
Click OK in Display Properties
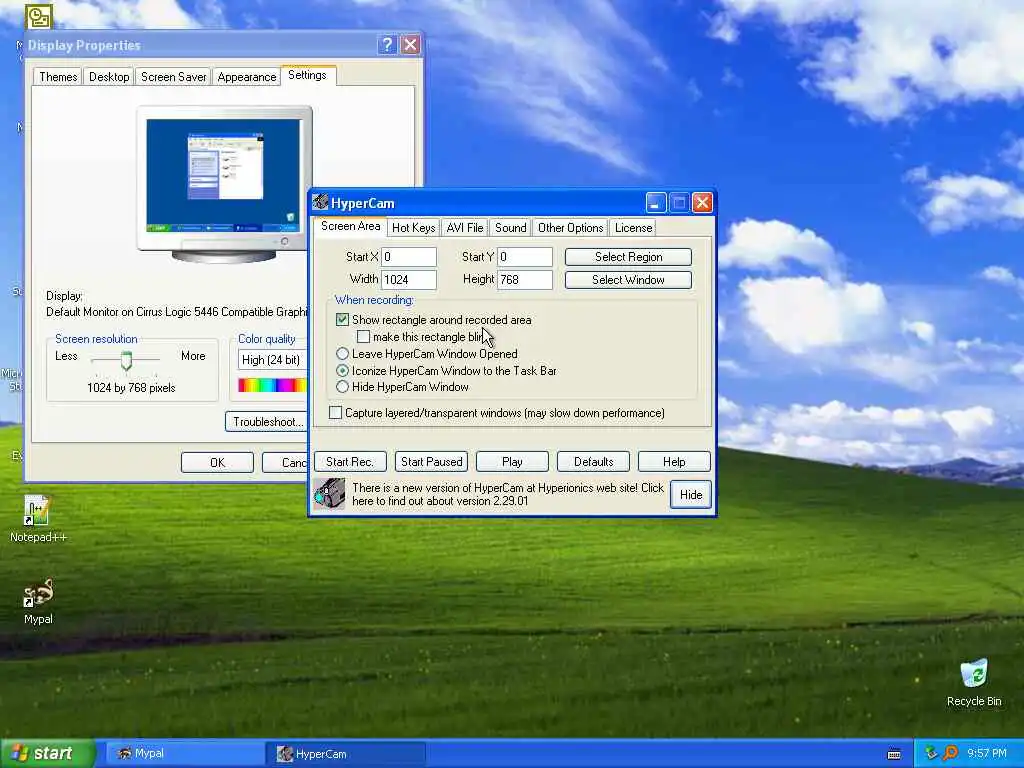pyautogui.click(x=217, y=462)
